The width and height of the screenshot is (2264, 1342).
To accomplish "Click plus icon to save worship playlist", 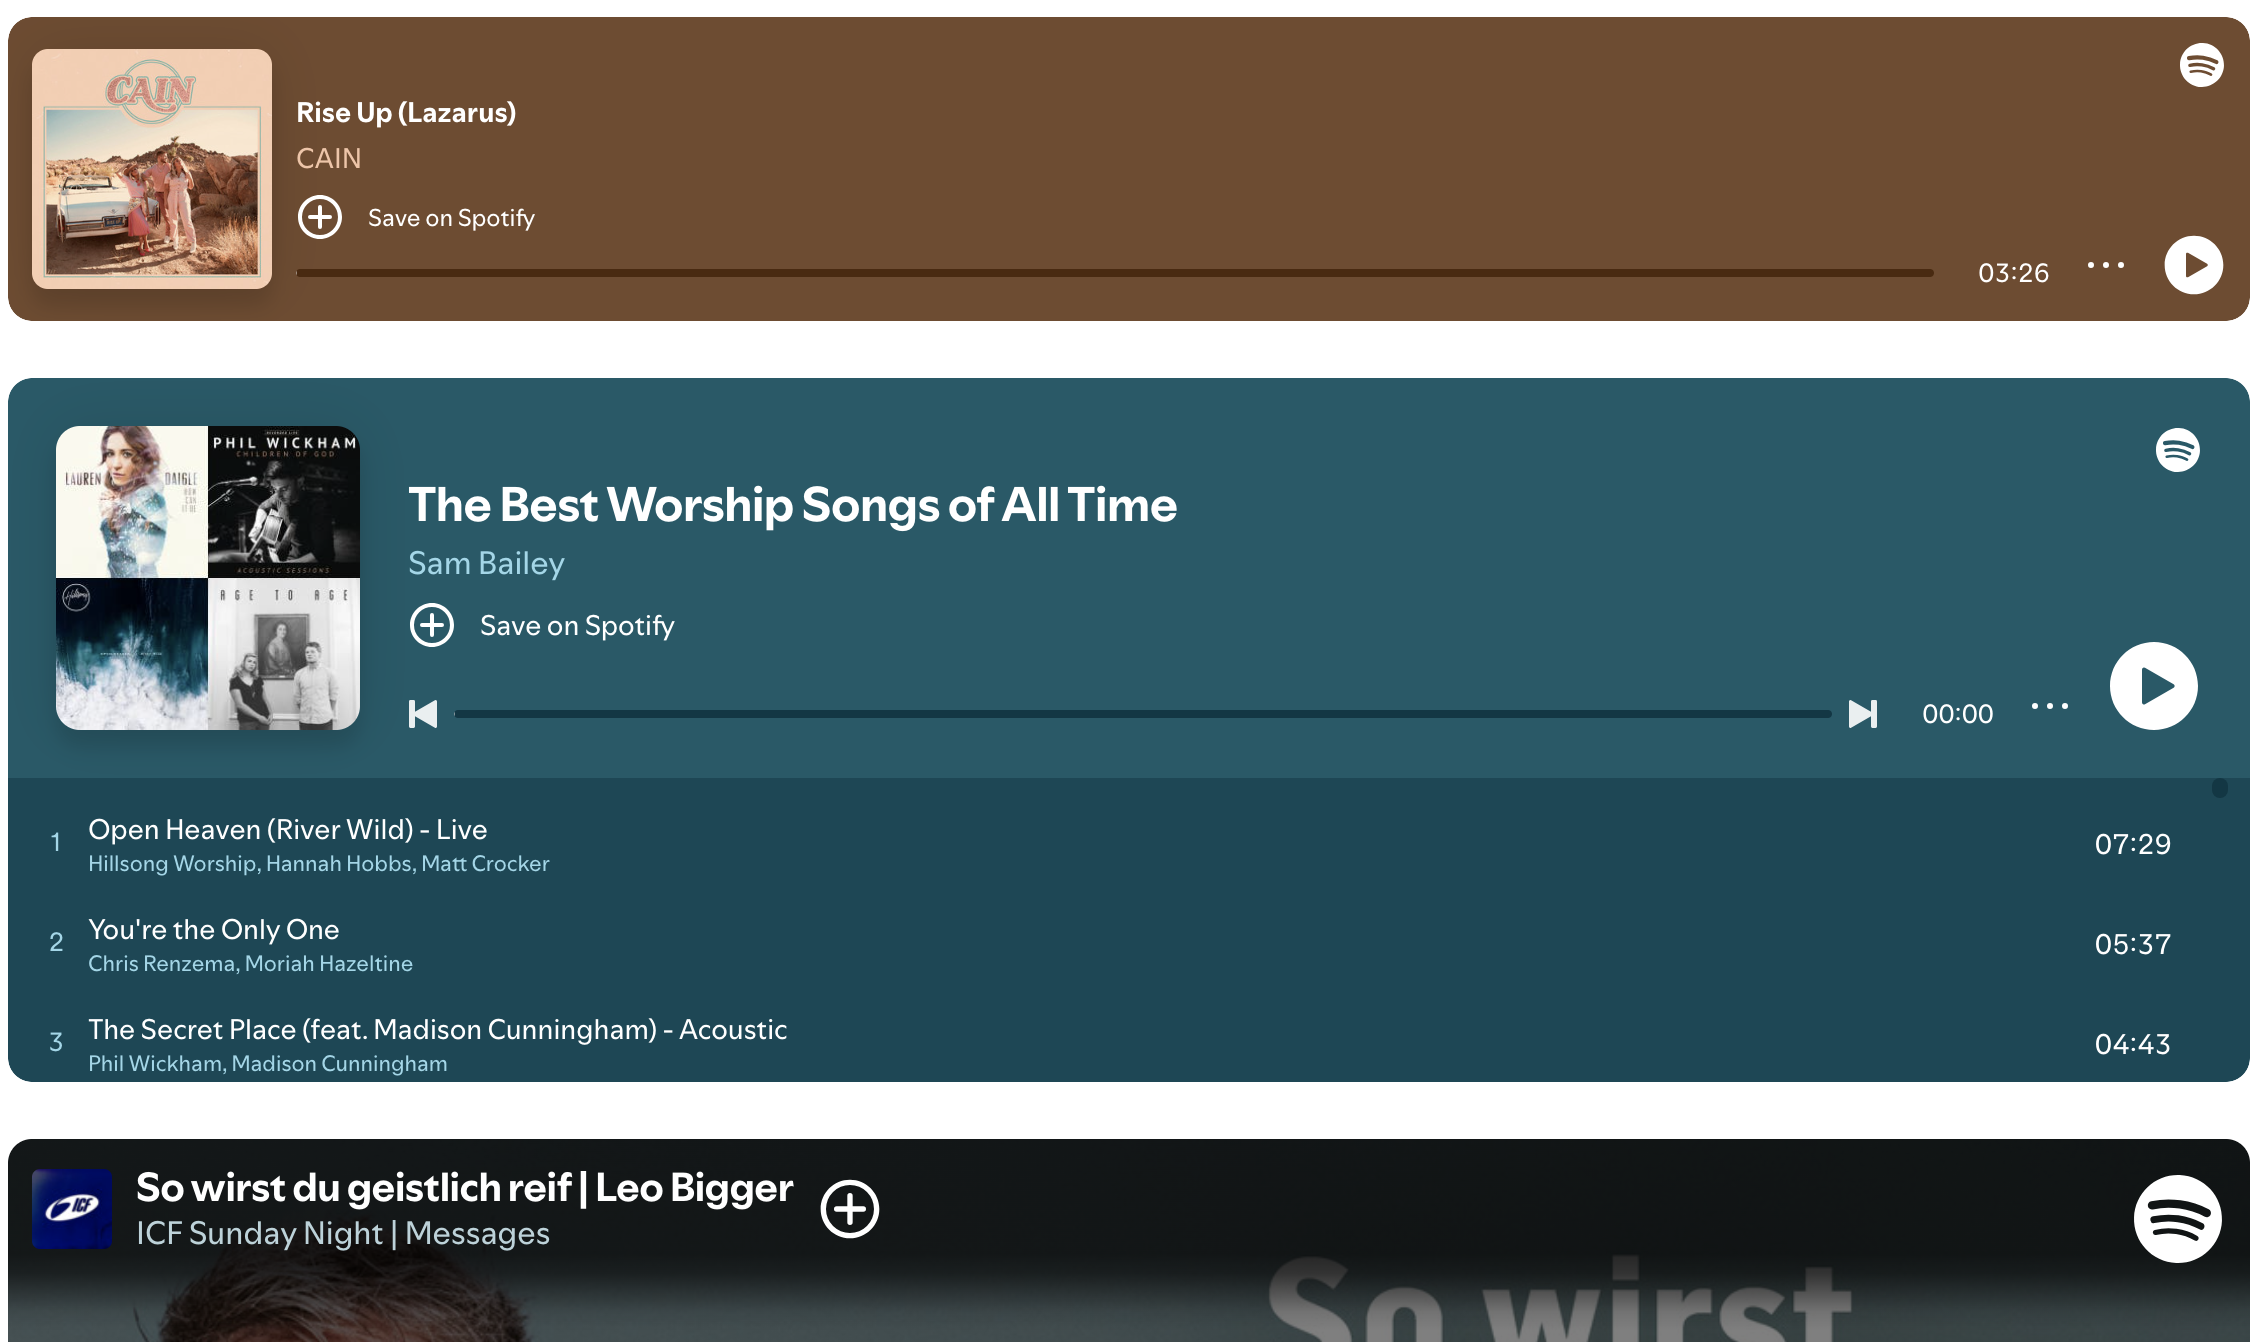I will [x=432, y=625].
